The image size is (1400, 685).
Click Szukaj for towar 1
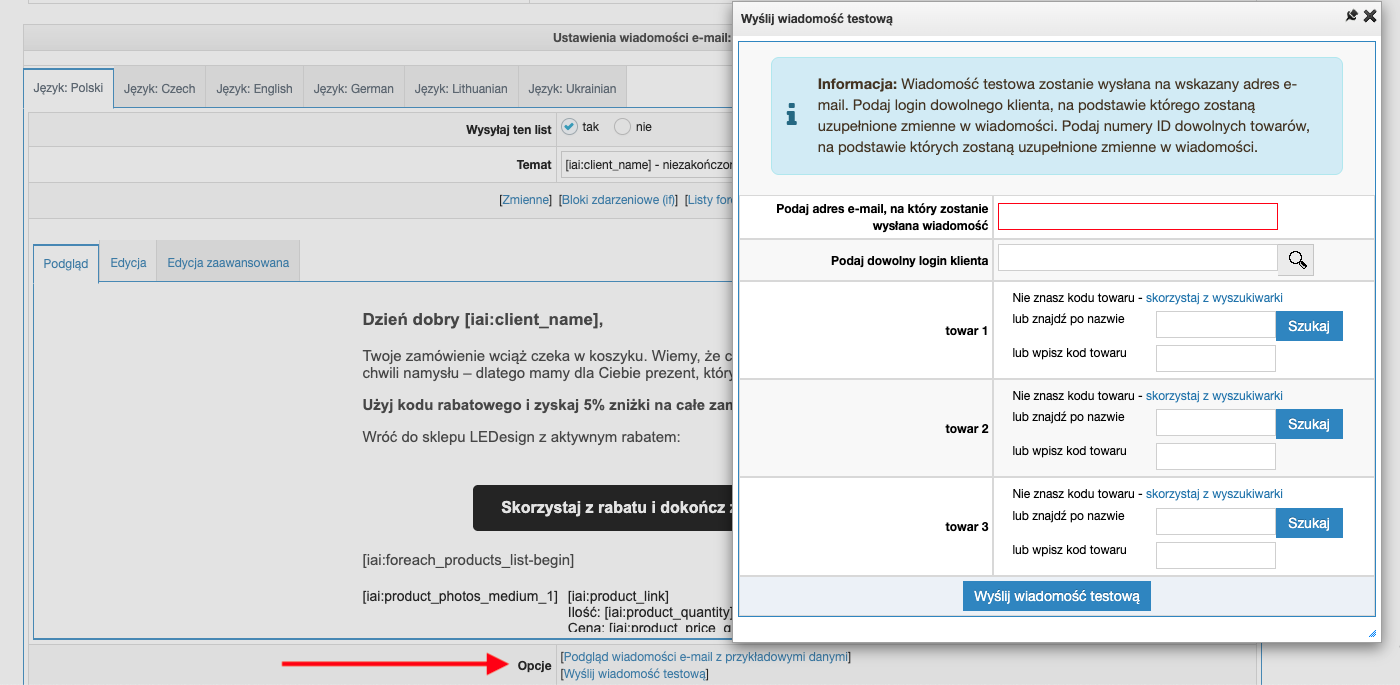pyautogui.click(x=1309, y=326)
